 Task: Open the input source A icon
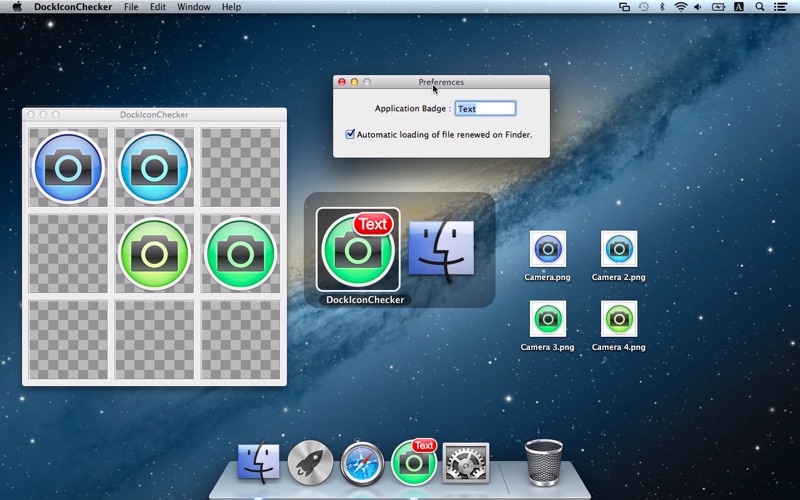pyautogui.click(x=739, y=7)
